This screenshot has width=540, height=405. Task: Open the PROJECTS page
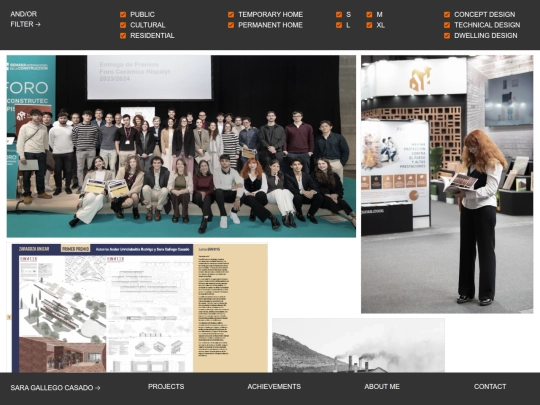click(x=166, y=387)
